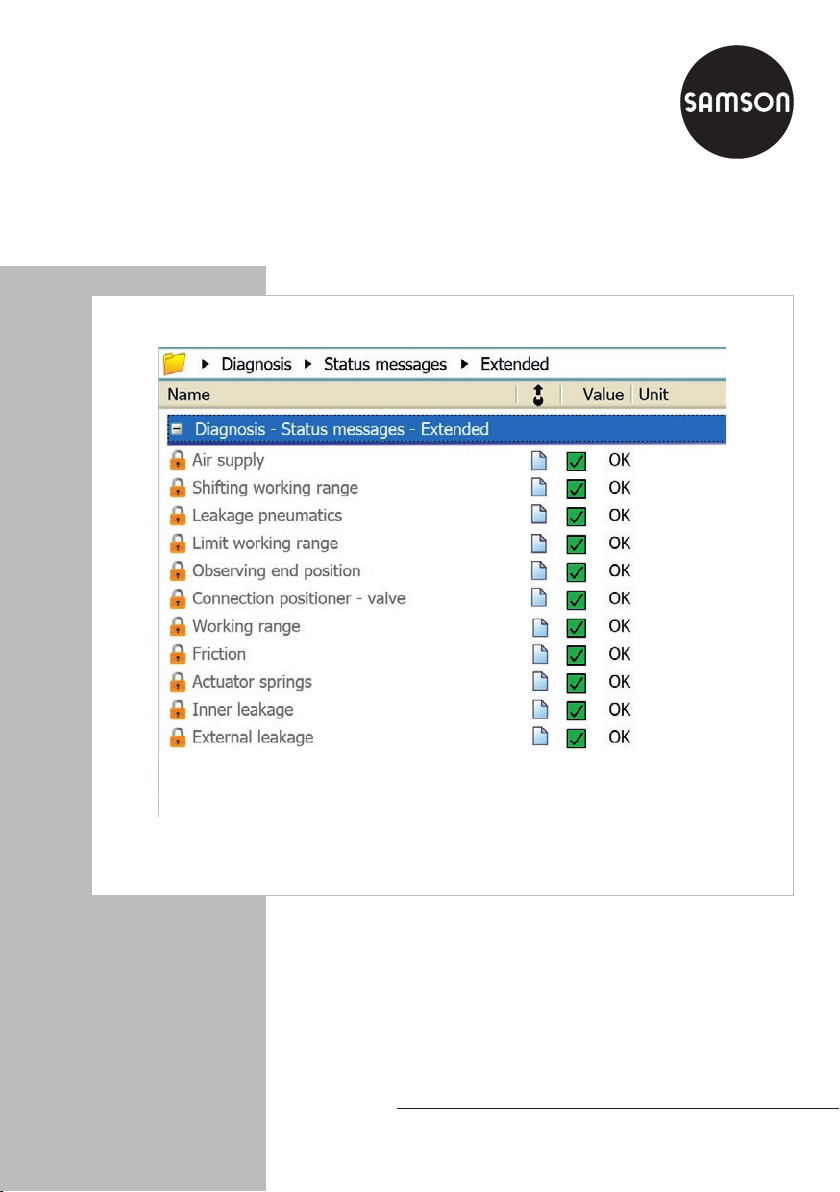Screen dimensions: 840x1192
Task: Select the Inner leakage label
Action: tap(242, 710)
